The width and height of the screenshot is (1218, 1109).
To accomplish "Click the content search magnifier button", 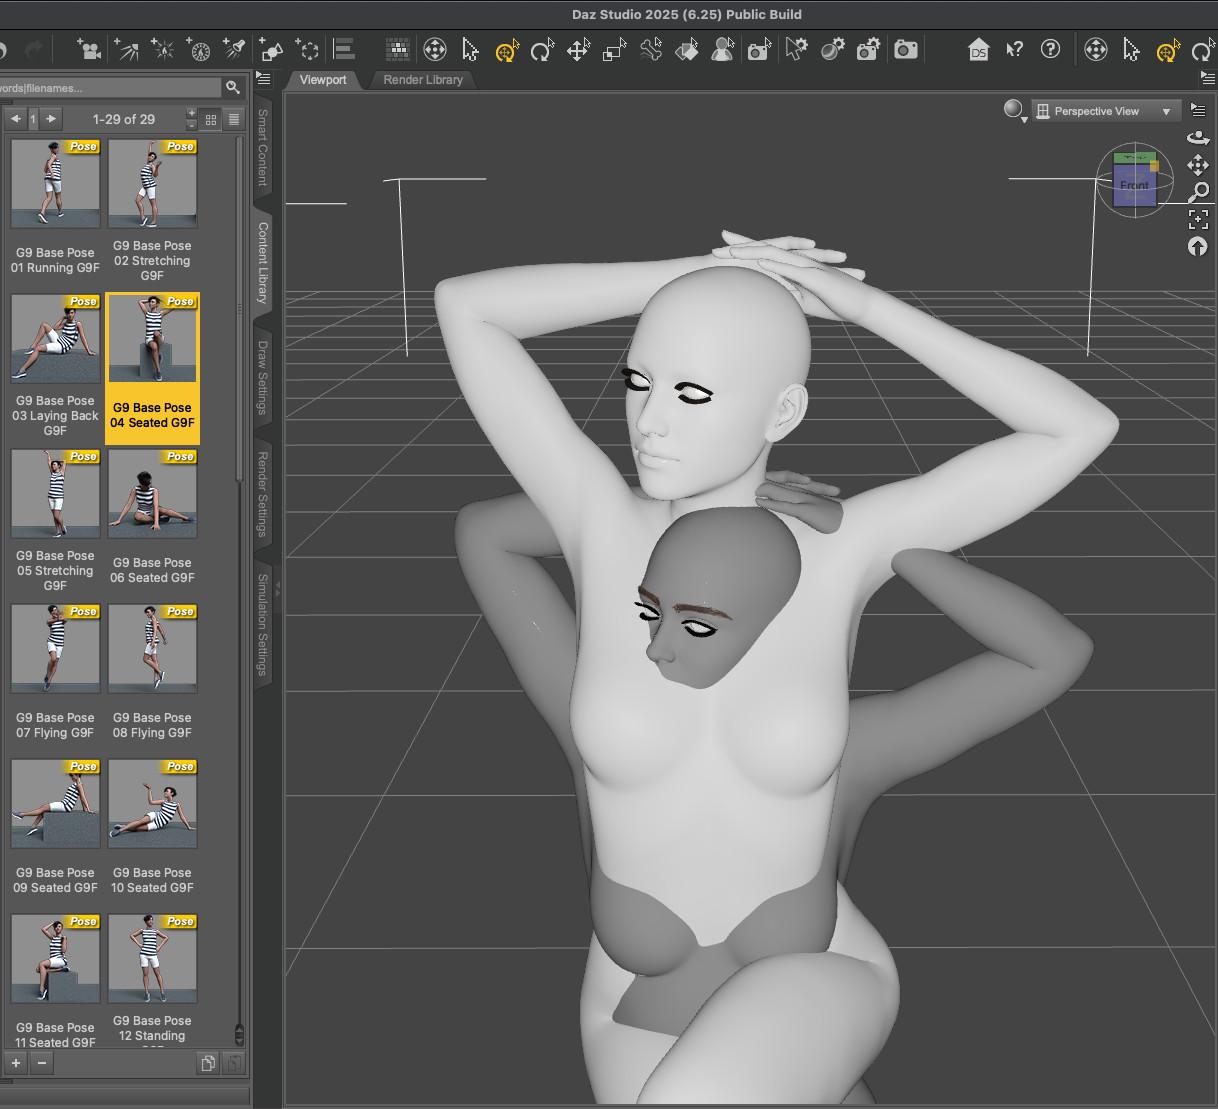I will (233, 88).
